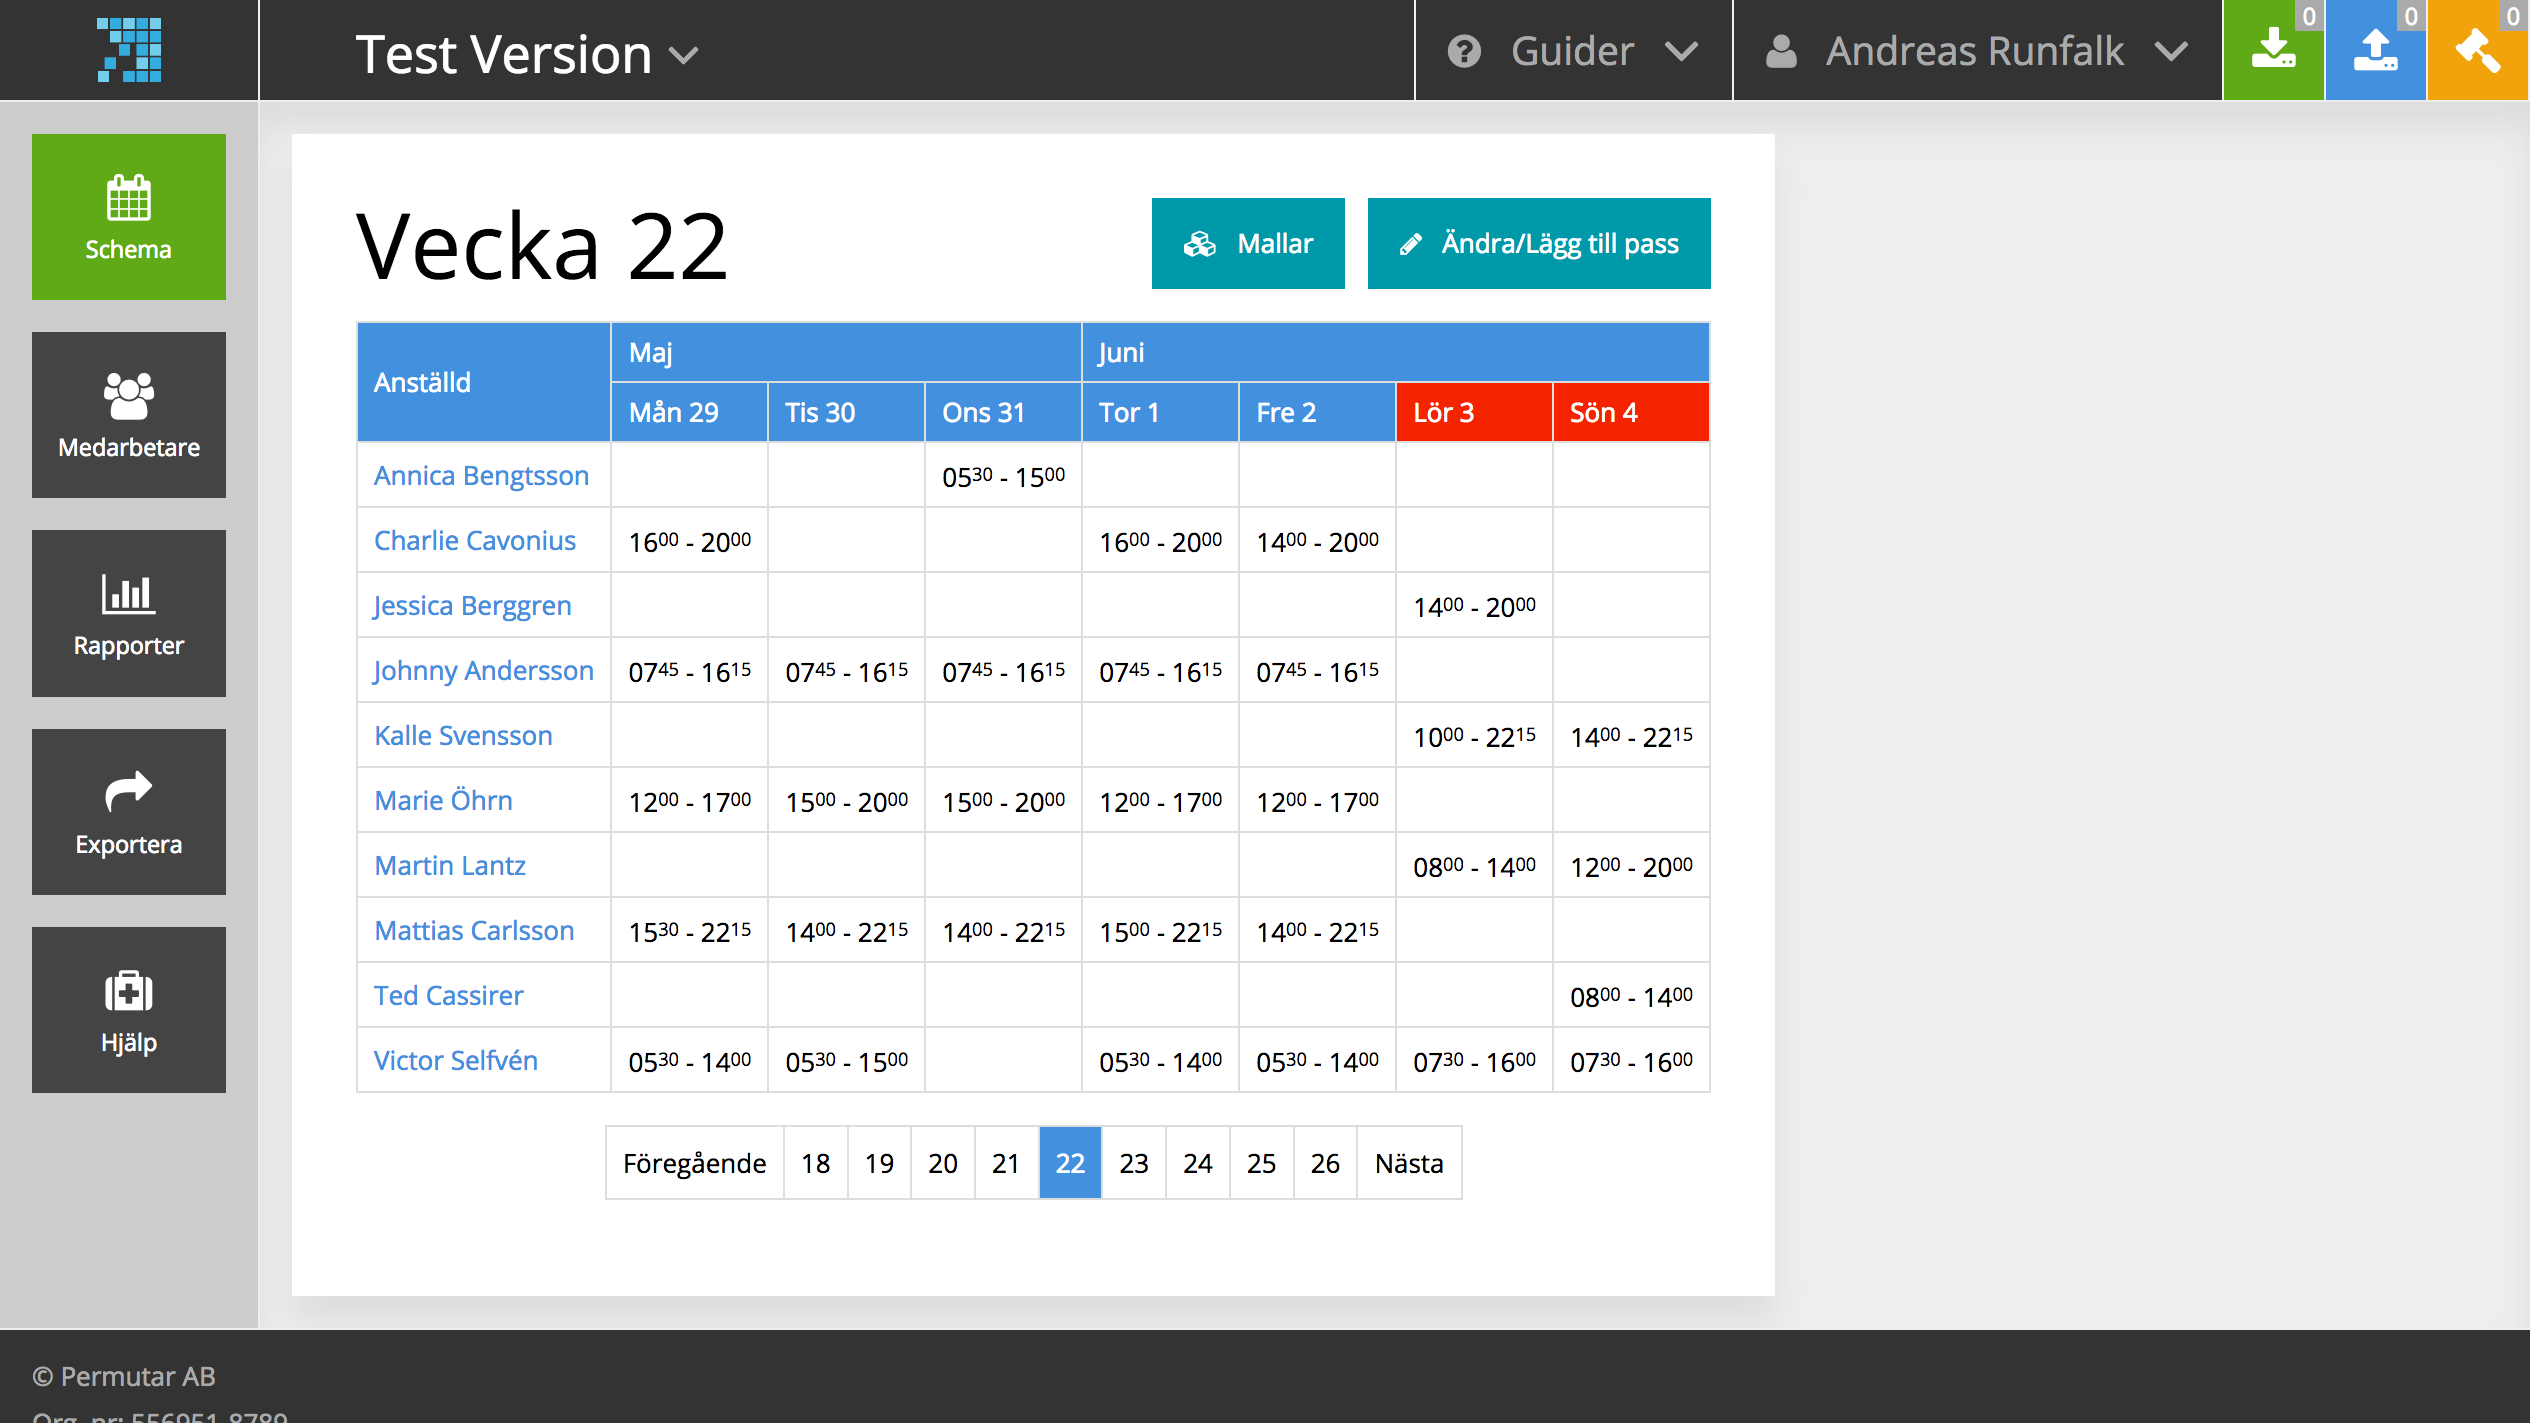The width and height of the screenshot is (2530, 1423).
Task: Select week 24 in pagination
Action: (x=1198, y=1163)
